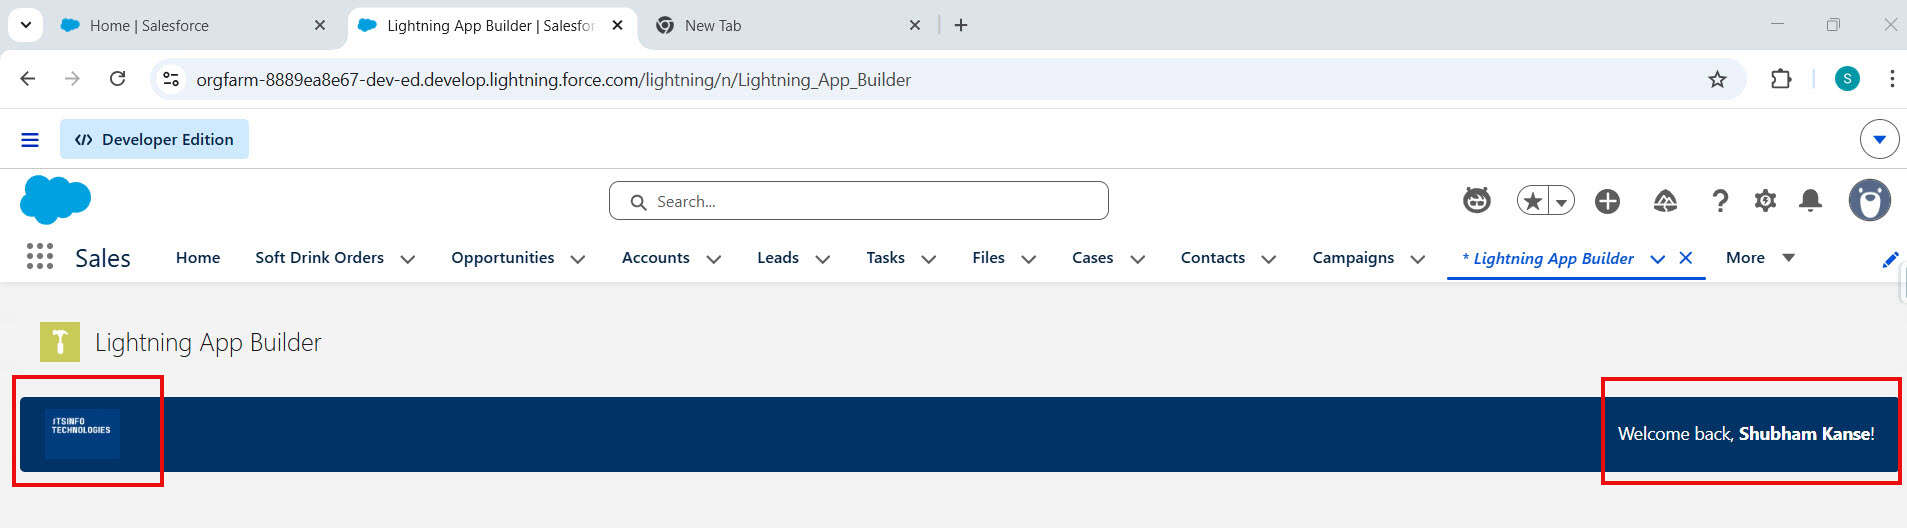Open the More navigation menu
This screenshot has height=528, width=1907.
point(1760,257)
